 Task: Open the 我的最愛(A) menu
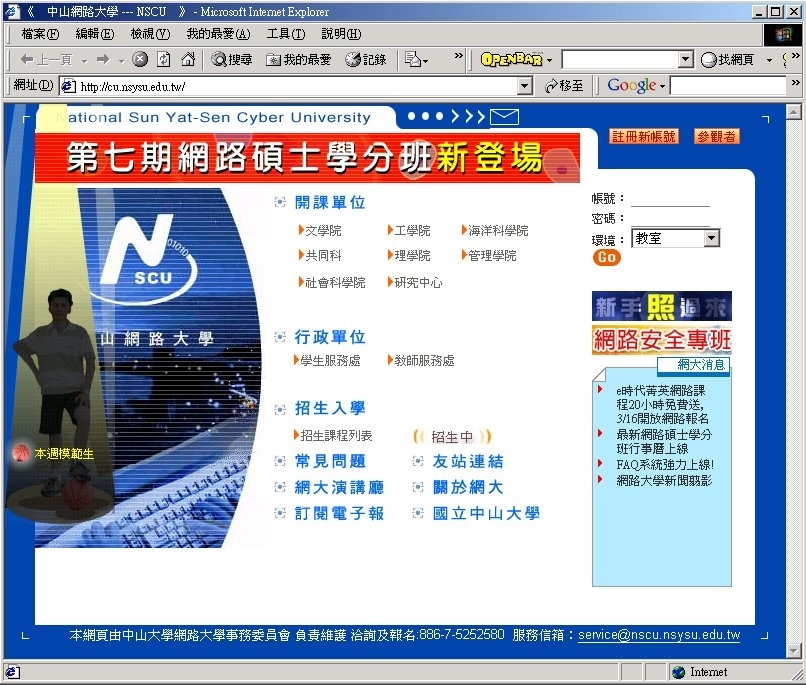[x=218, y=34]
